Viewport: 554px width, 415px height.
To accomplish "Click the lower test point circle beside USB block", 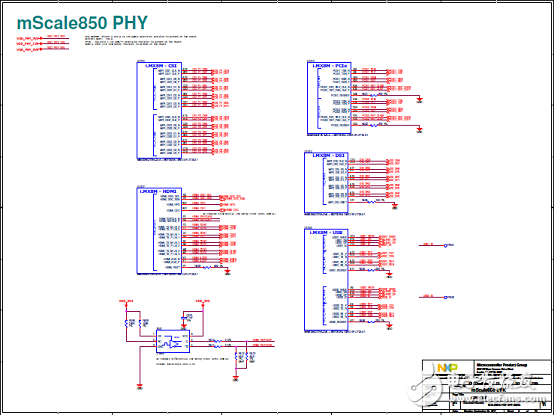I will [446, 297].
